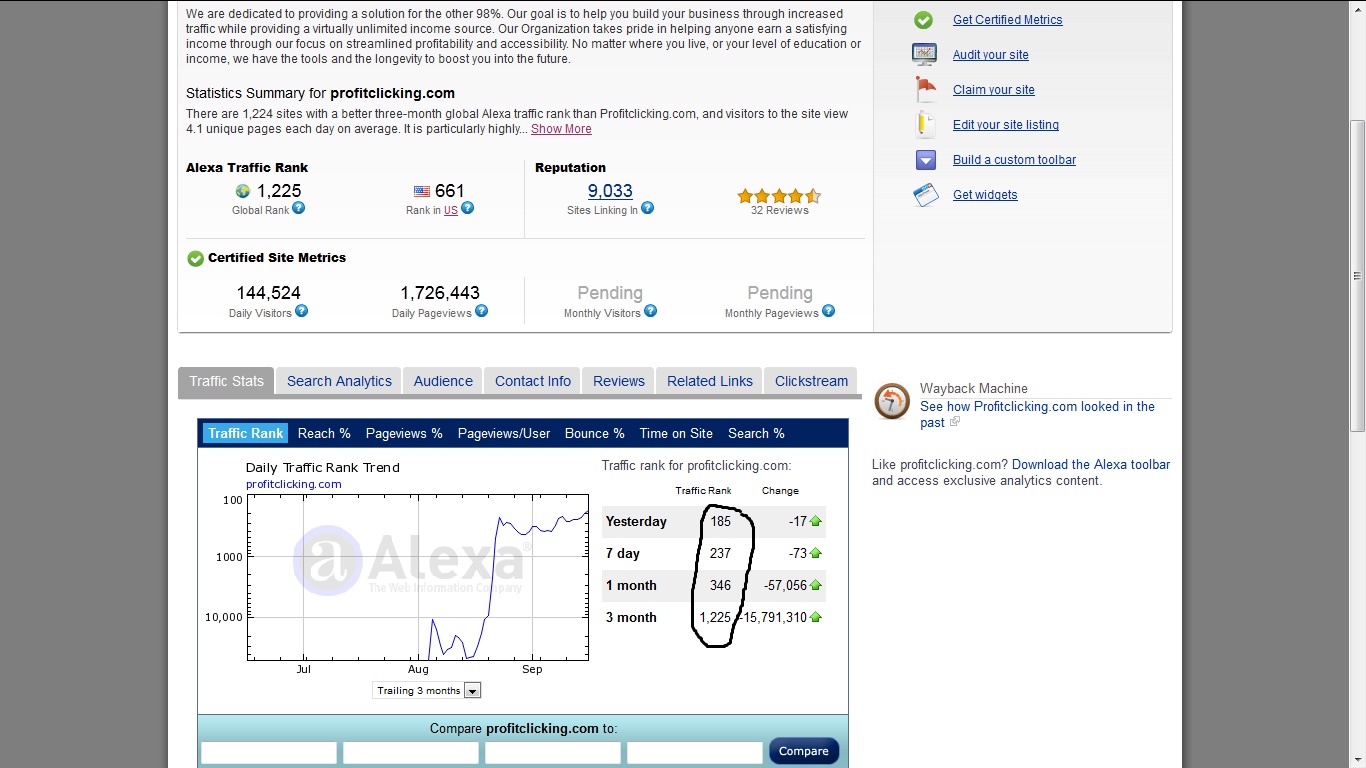Click help icon next to Global Rank

[298, 208]
